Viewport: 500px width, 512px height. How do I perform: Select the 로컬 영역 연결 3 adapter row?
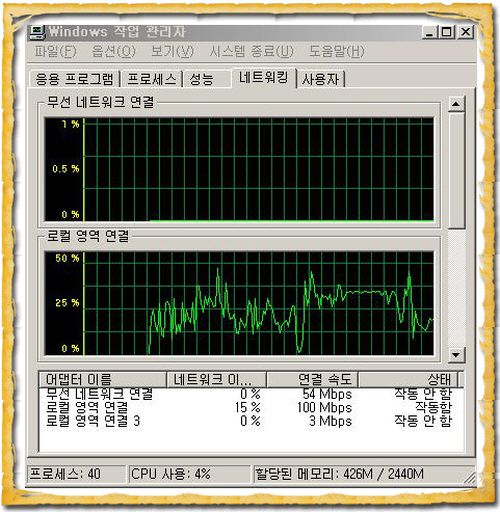click(251, 421)
